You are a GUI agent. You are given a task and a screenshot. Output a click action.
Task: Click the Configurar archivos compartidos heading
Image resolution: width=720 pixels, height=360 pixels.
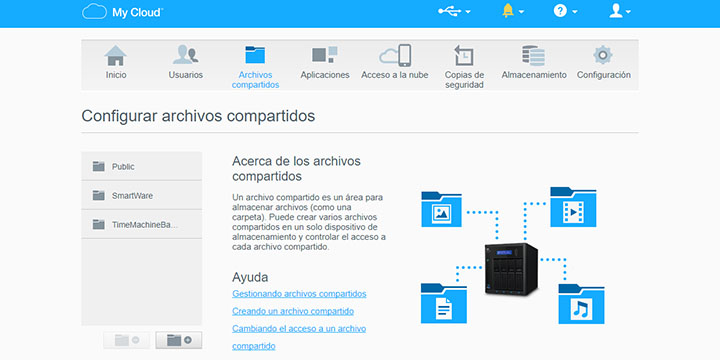pos(198,116)
